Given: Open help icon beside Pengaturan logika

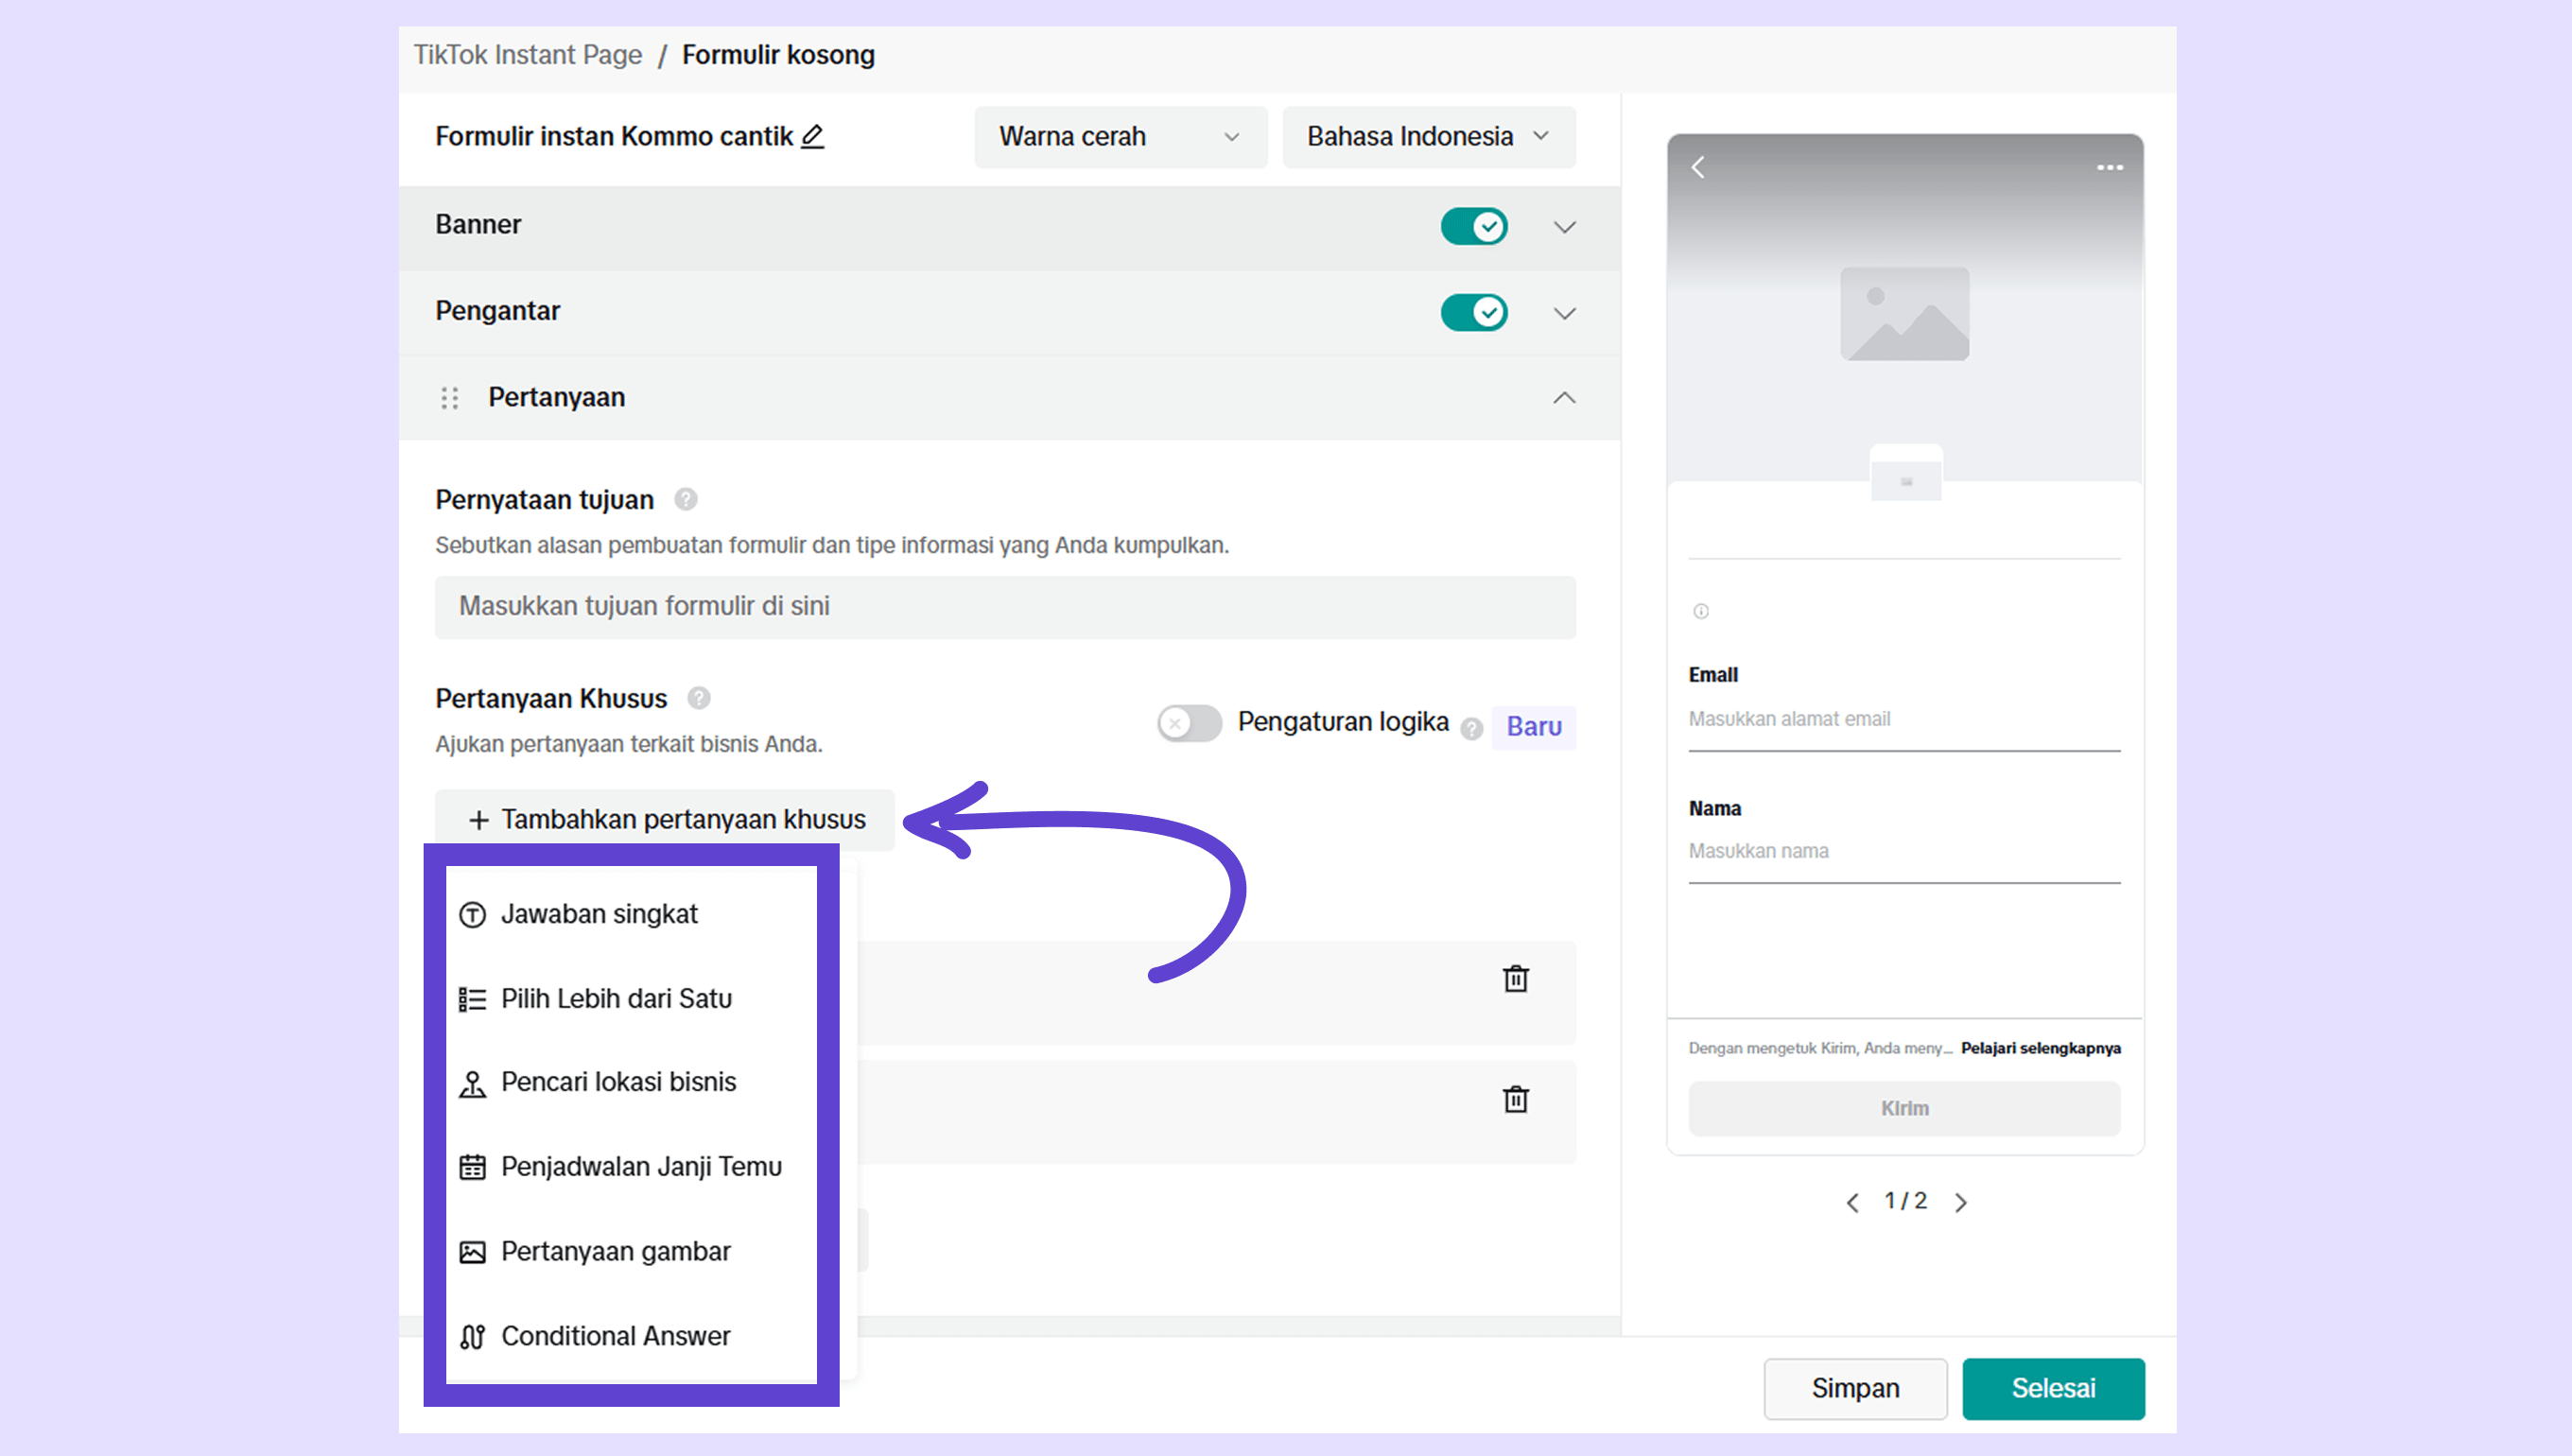Looking at the screenshot, I should [x=1471, y=728].
